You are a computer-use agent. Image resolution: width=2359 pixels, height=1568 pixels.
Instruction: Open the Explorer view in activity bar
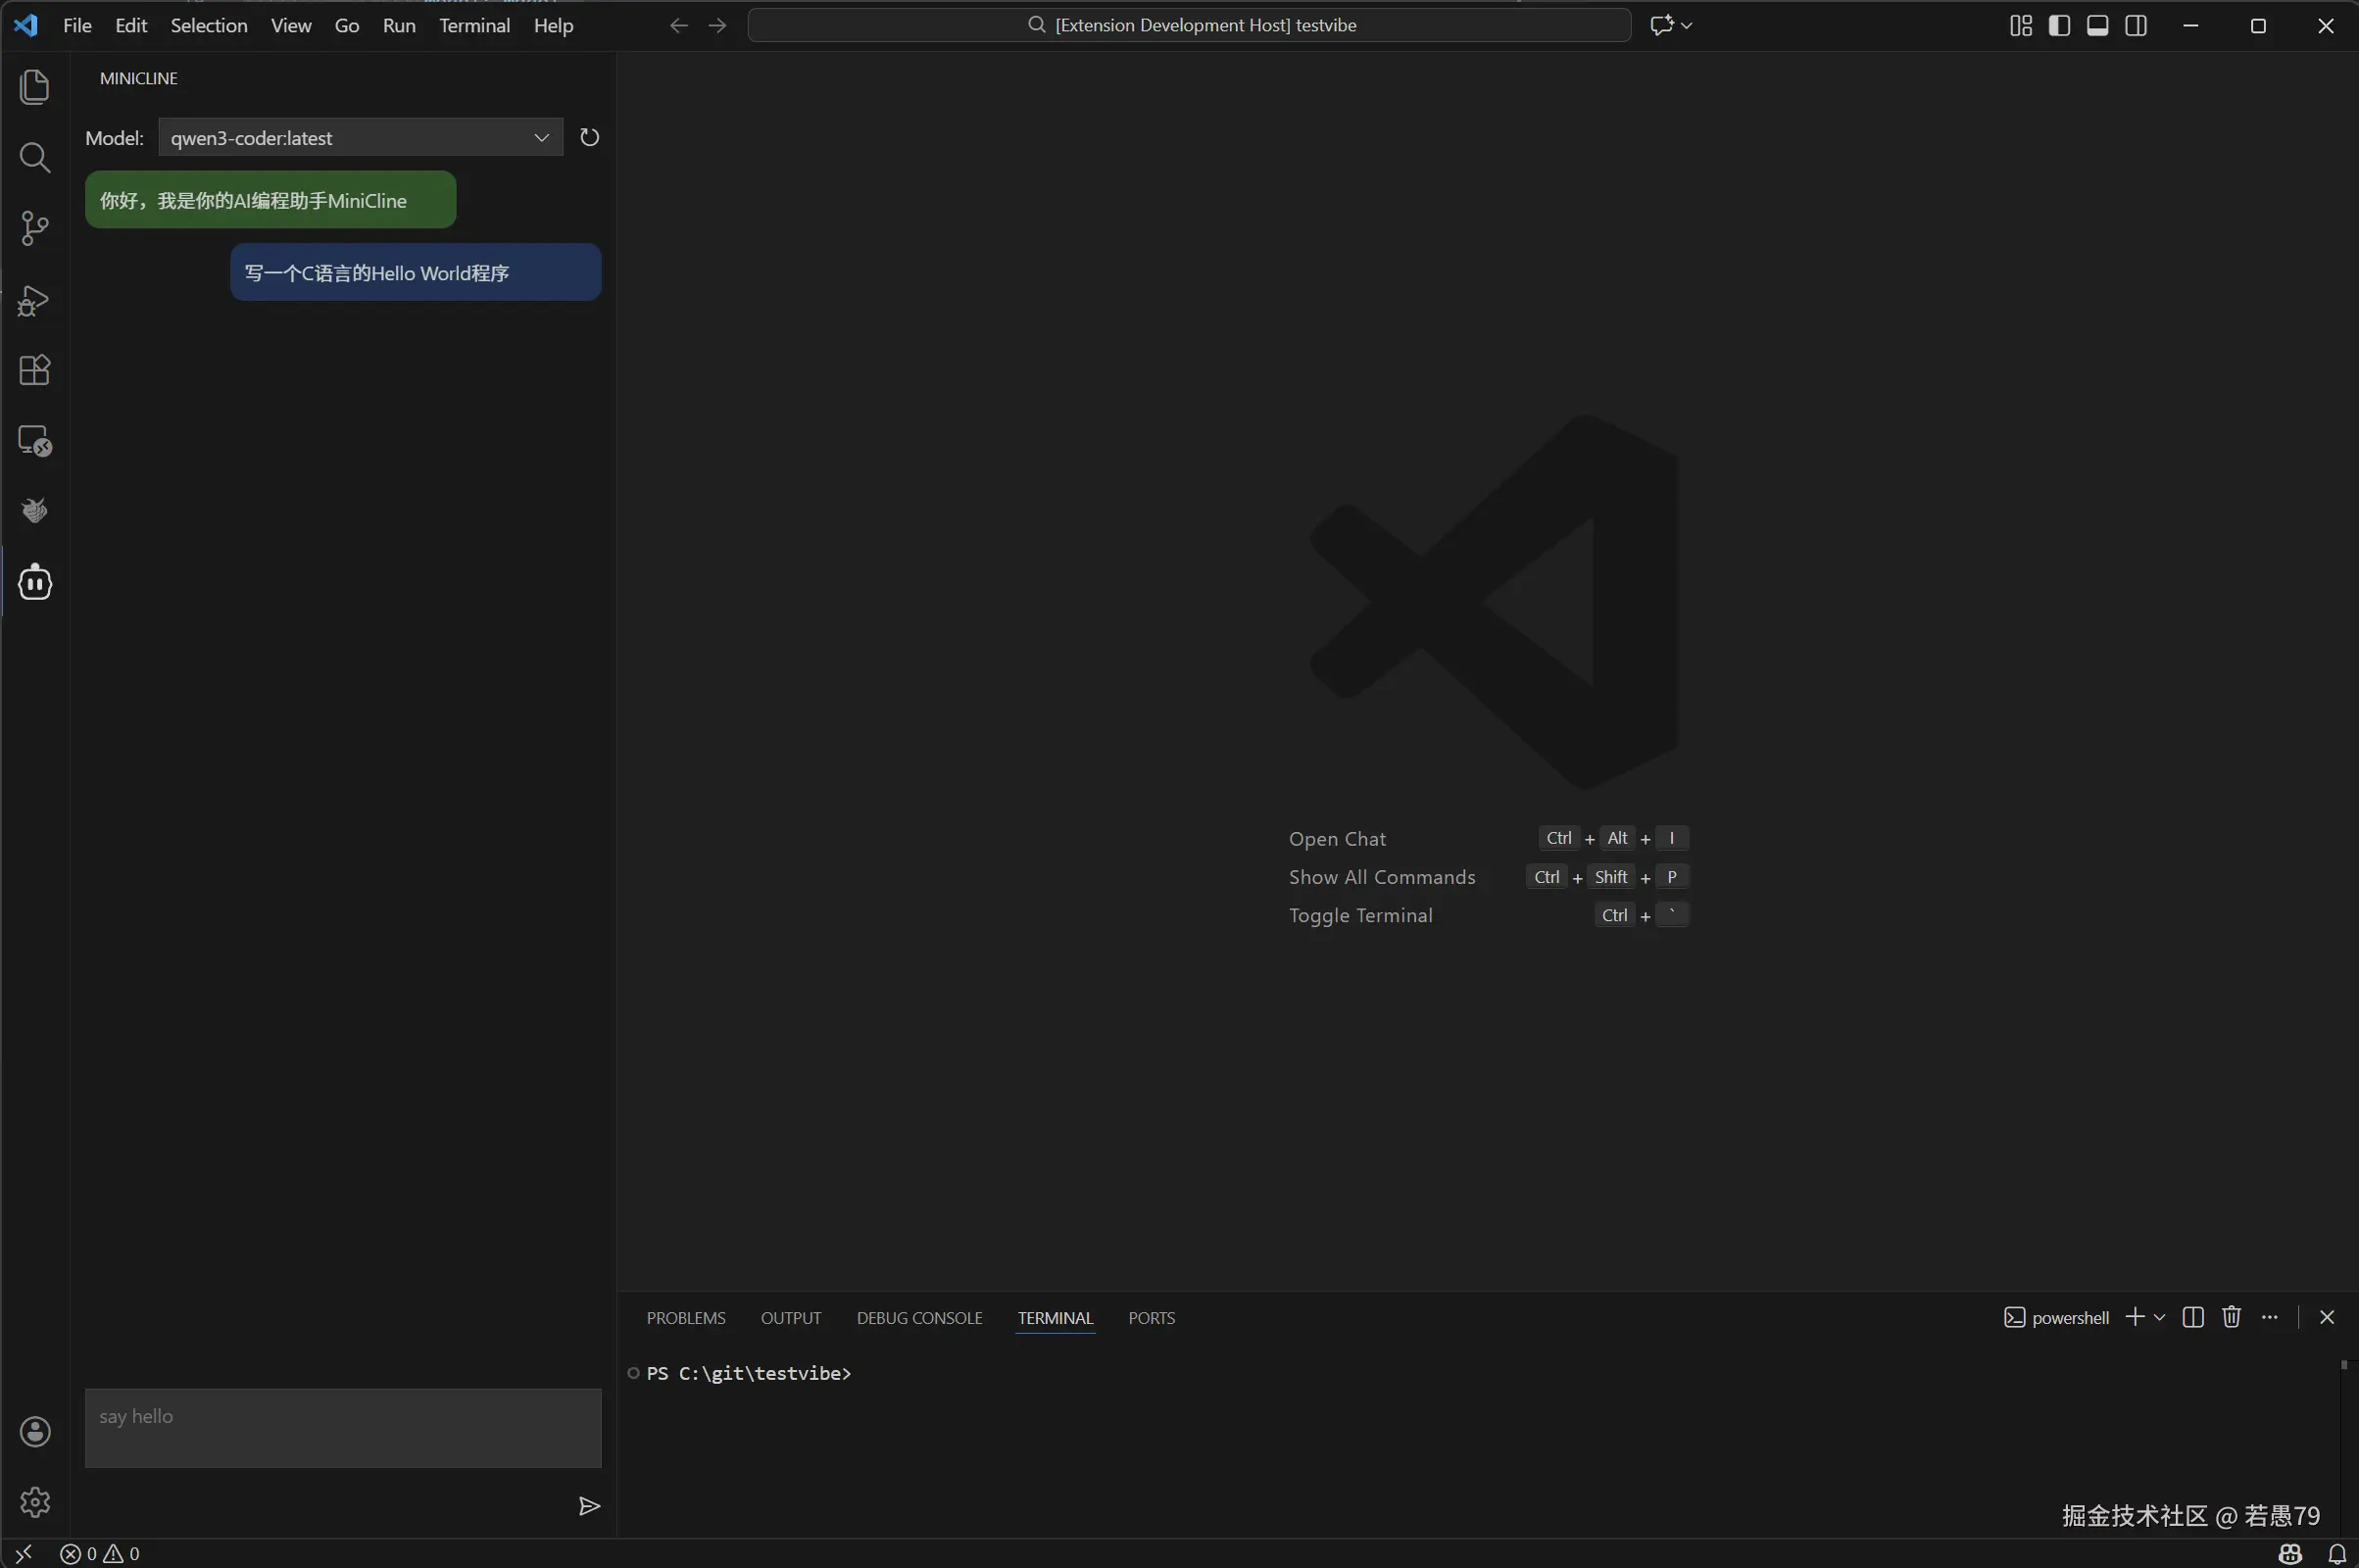coord(35,87)
